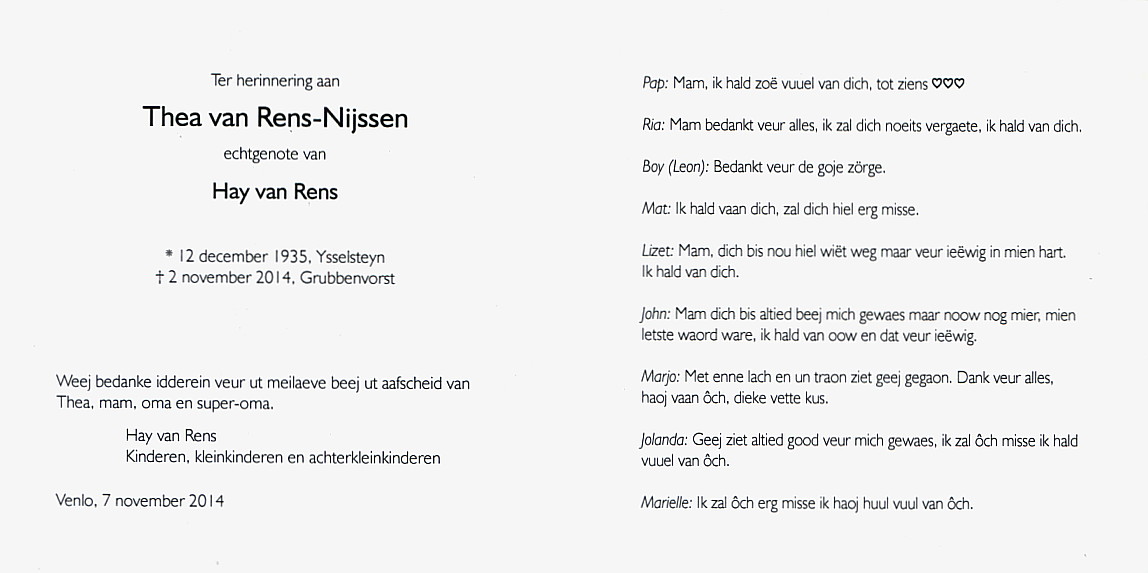The height and width of the screenshot is (573, 1148).
Task: Click the italic "Boy (Leon):" label
Action: (x=675, y=168)
